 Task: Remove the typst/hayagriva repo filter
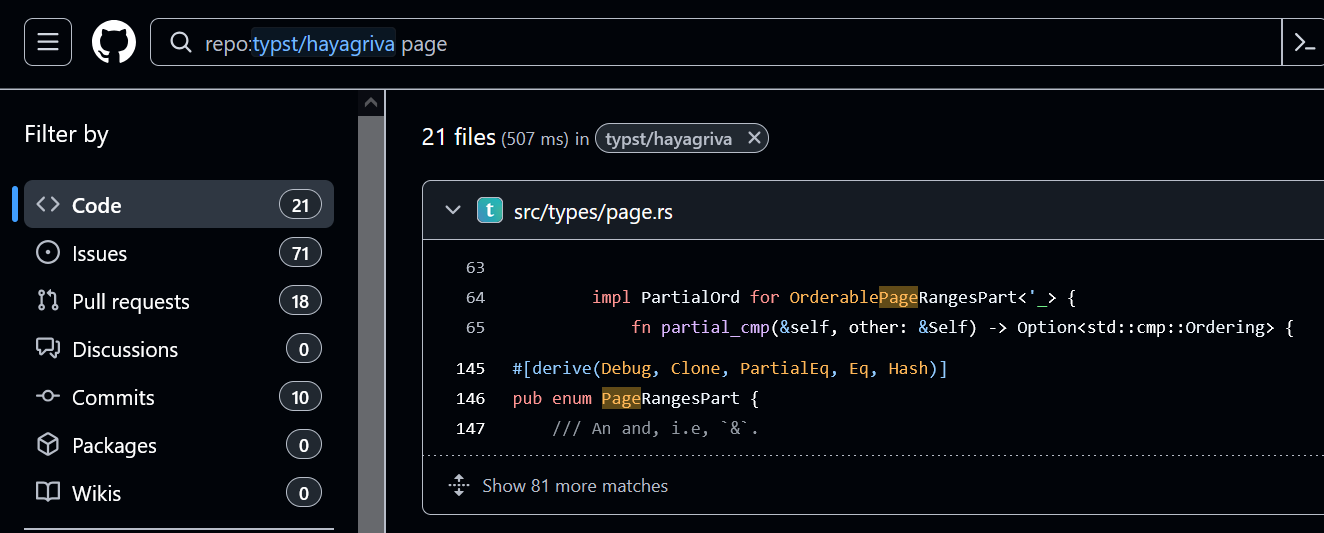coord(754,138)
